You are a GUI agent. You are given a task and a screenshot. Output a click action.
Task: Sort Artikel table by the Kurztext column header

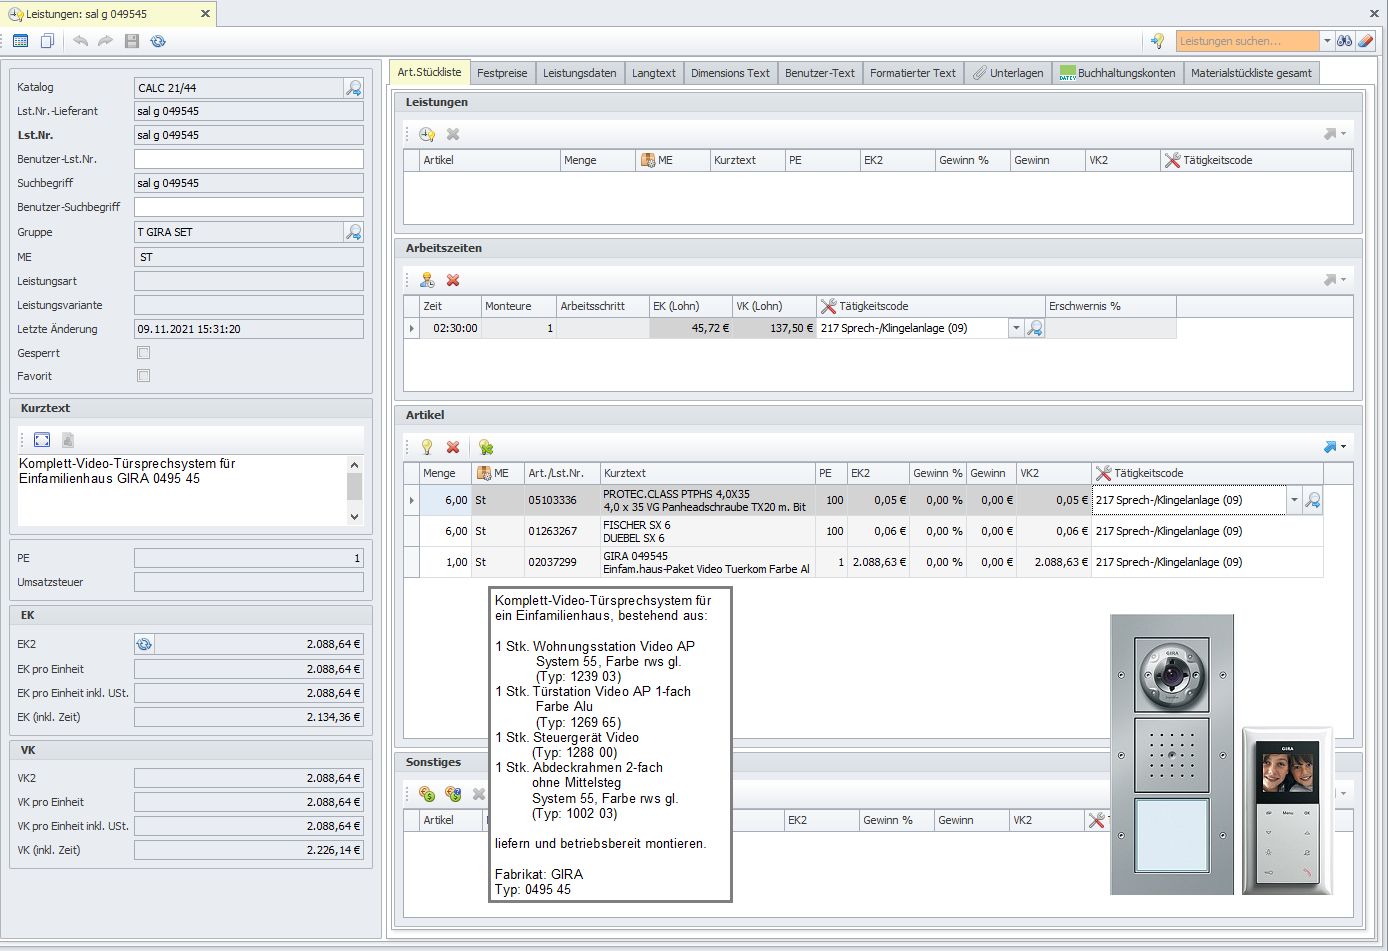[707, 473]
